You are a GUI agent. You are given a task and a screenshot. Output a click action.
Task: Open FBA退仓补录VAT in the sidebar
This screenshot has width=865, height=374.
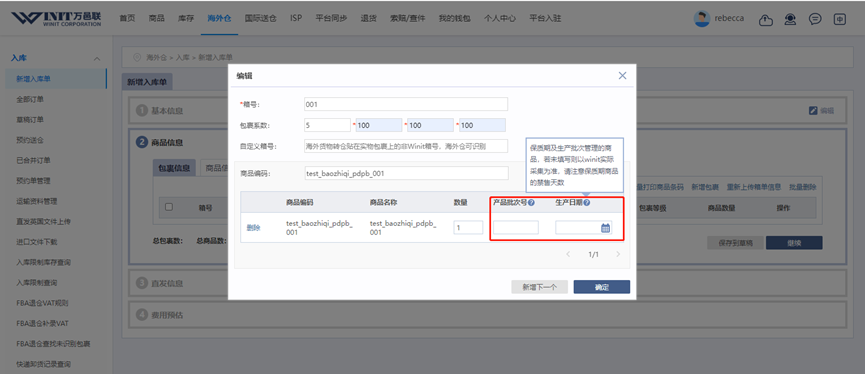(x=42, y=323)
